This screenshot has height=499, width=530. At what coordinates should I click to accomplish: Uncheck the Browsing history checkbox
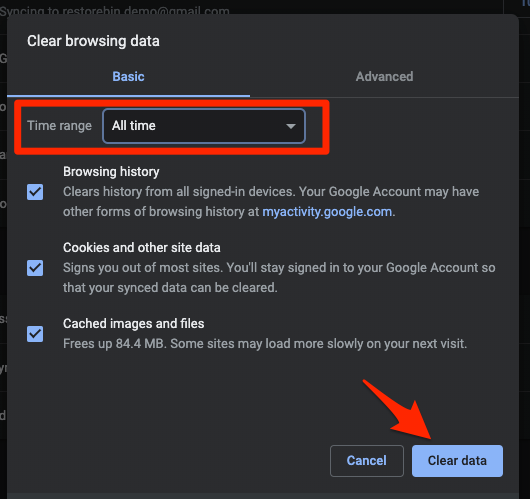coord(35,192)
